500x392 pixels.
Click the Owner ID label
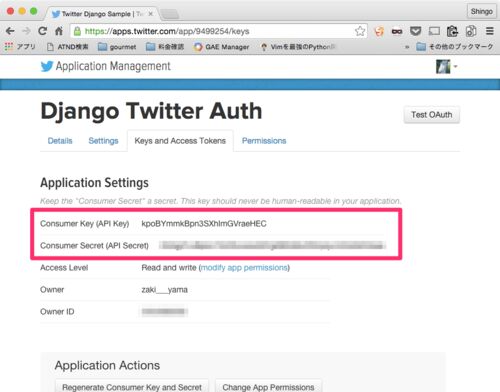(x=57, y=312)
